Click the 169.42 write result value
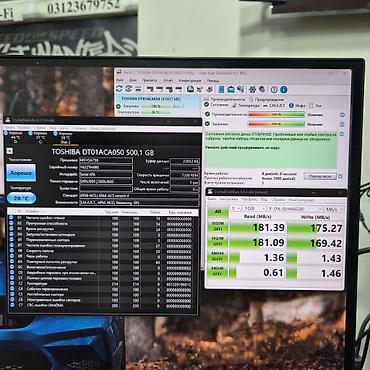370x370 pixels. (327, 243)
